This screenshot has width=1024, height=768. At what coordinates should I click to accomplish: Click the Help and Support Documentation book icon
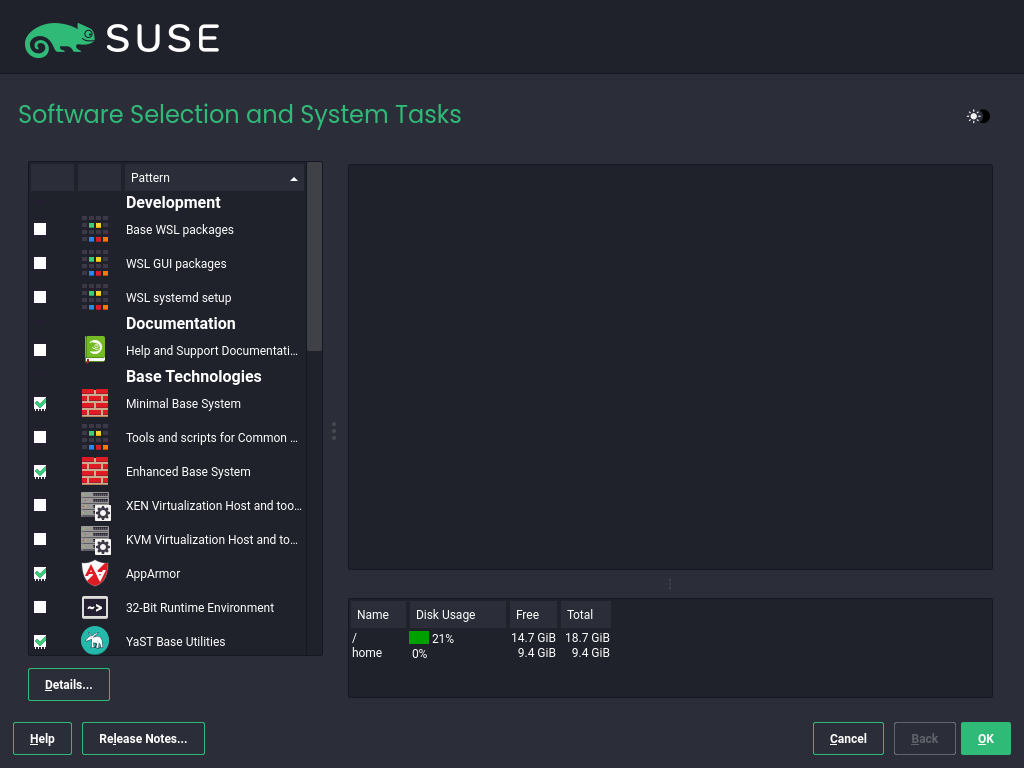coord(95,350)
